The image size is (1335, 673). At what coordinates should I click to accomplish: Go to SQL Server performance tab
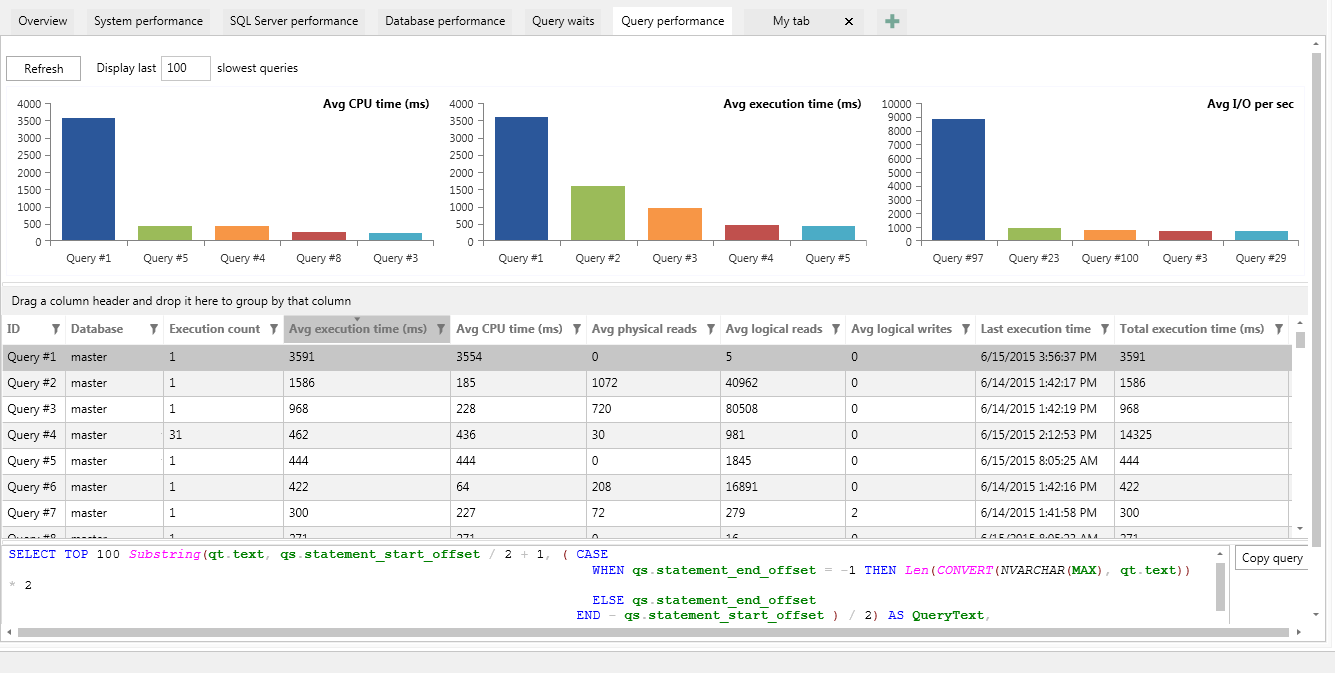[x=293, y=21]
